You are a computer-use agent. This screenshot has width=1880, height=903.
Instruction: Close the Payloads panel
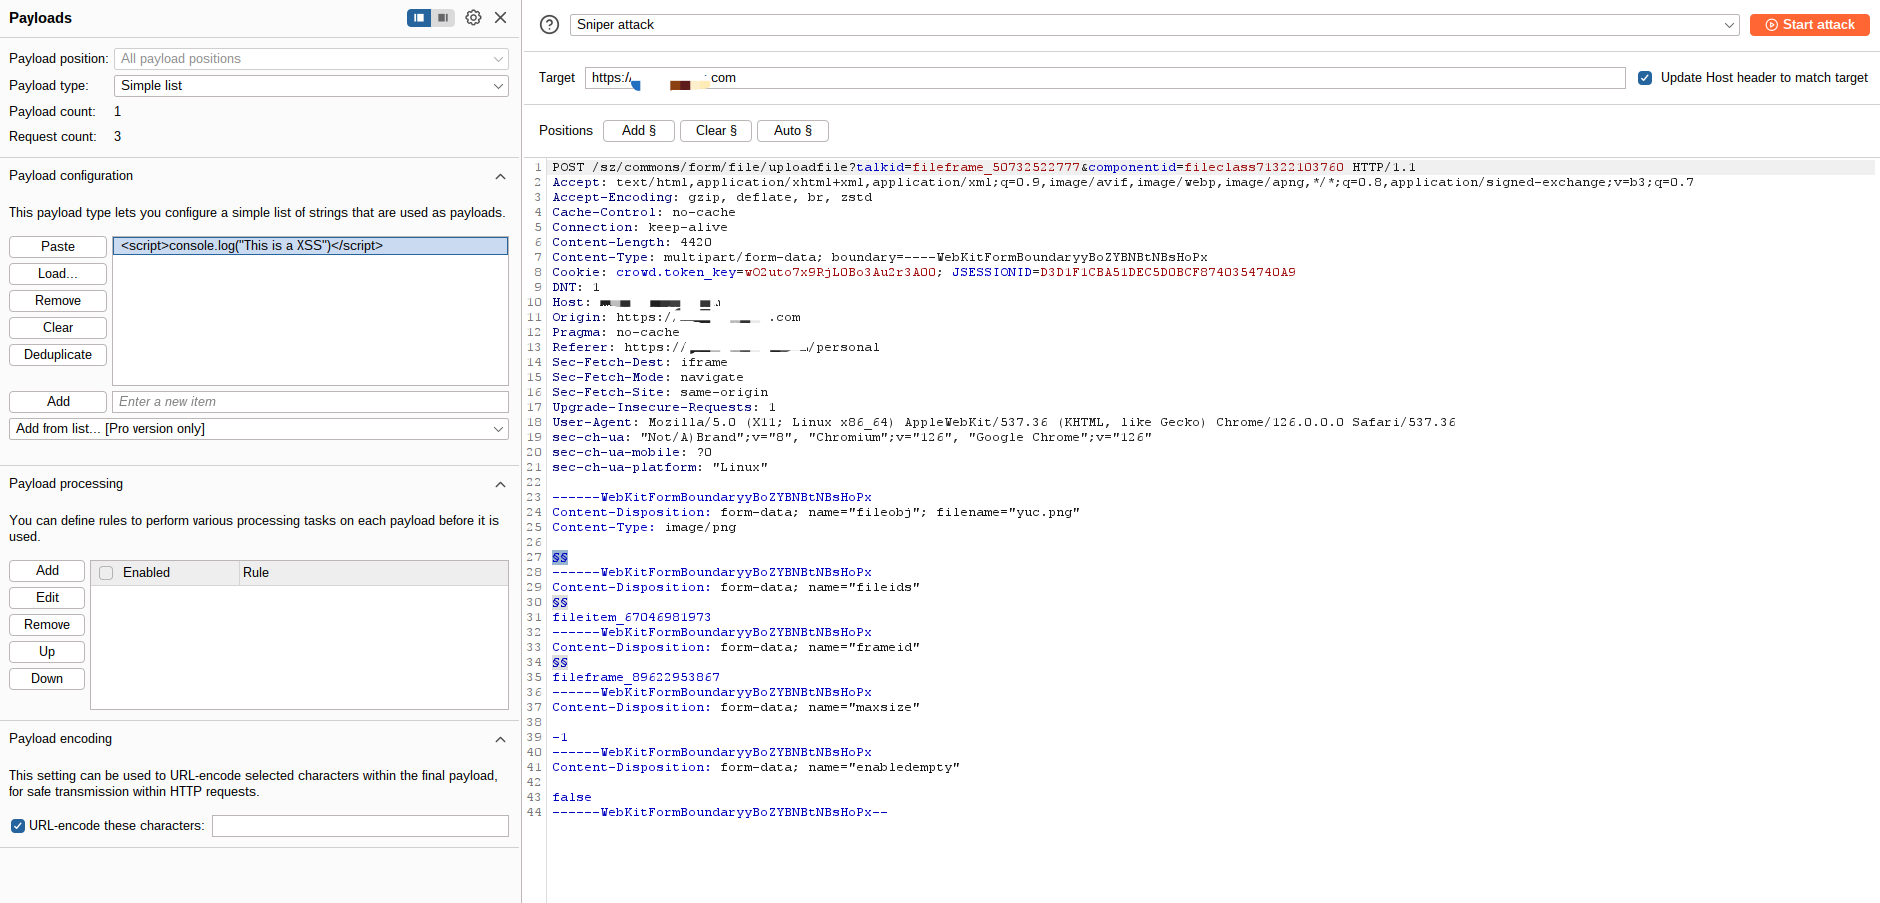tap(501, 18)
